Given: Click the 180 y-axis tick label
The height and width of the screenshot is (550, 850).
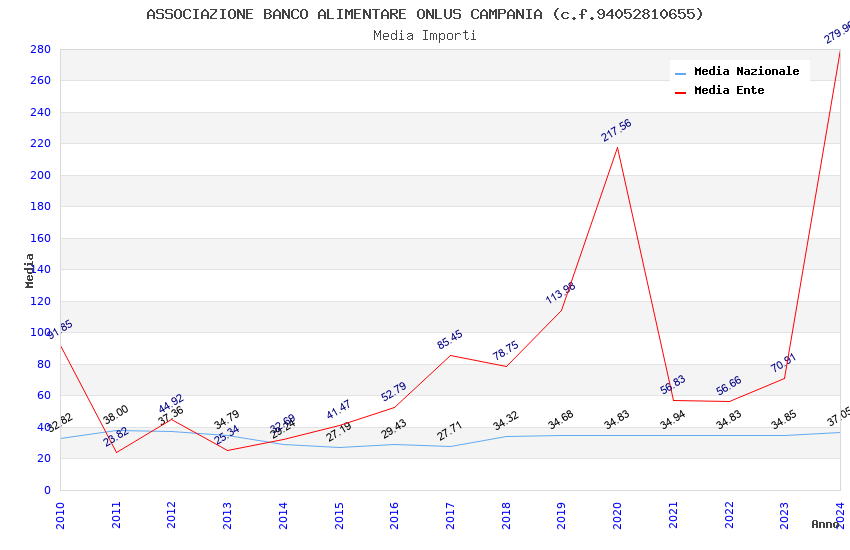Looking at the screenshot, I should coord(40,206).
